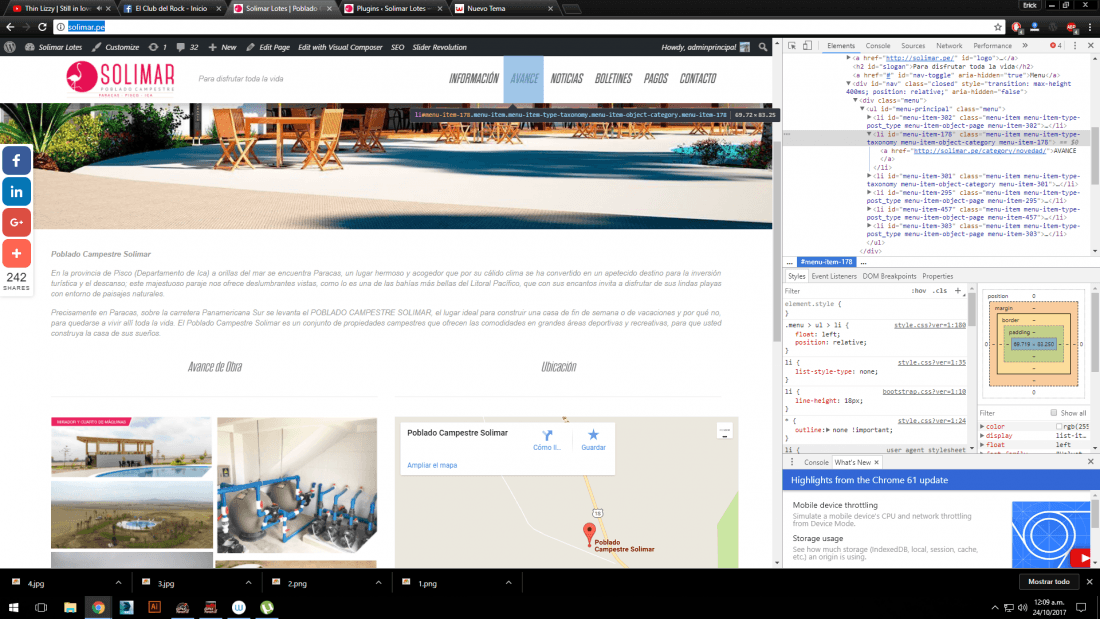Click the Adobe Illustrator taskbar icon
The width and height of the screenshot is (1100, 619).
pos(154,608)
